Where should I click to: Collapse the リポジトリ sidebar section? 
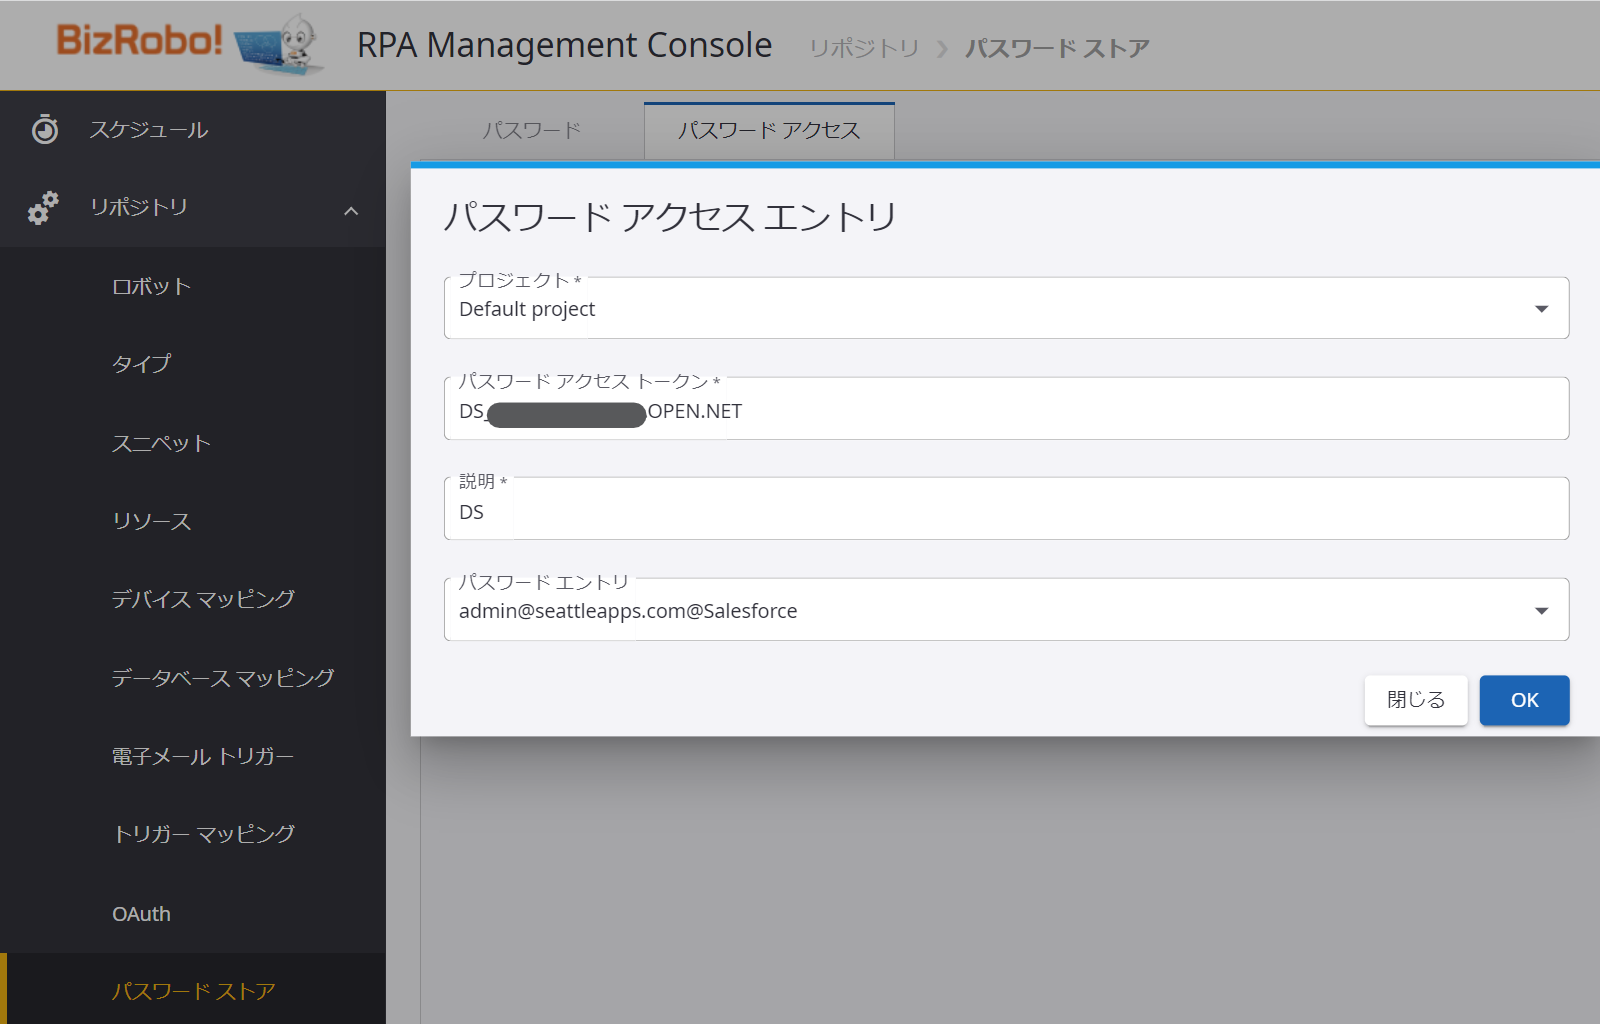tap(351, 210)
